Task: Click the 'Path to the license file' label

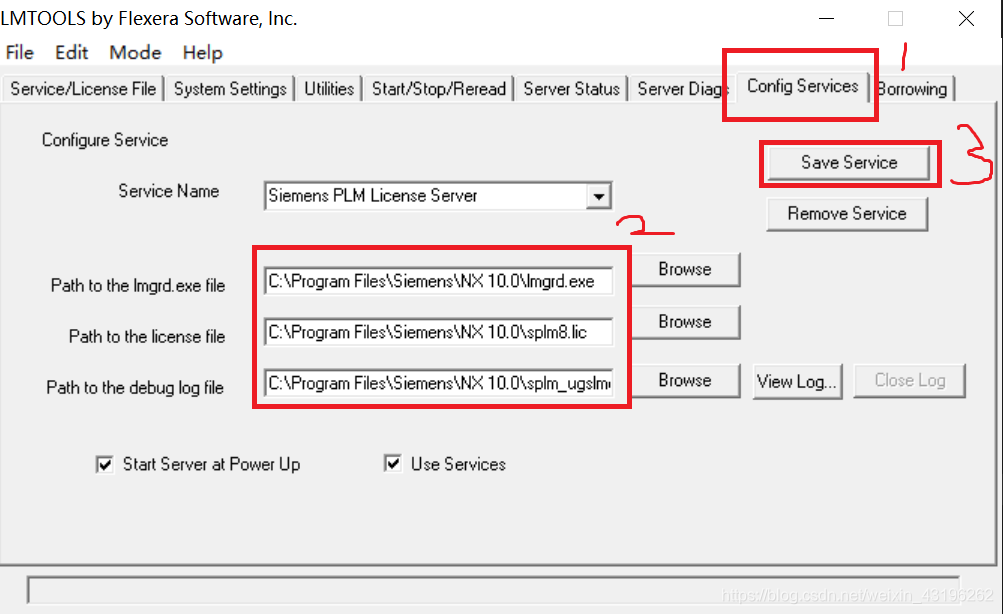Action: 147,336
